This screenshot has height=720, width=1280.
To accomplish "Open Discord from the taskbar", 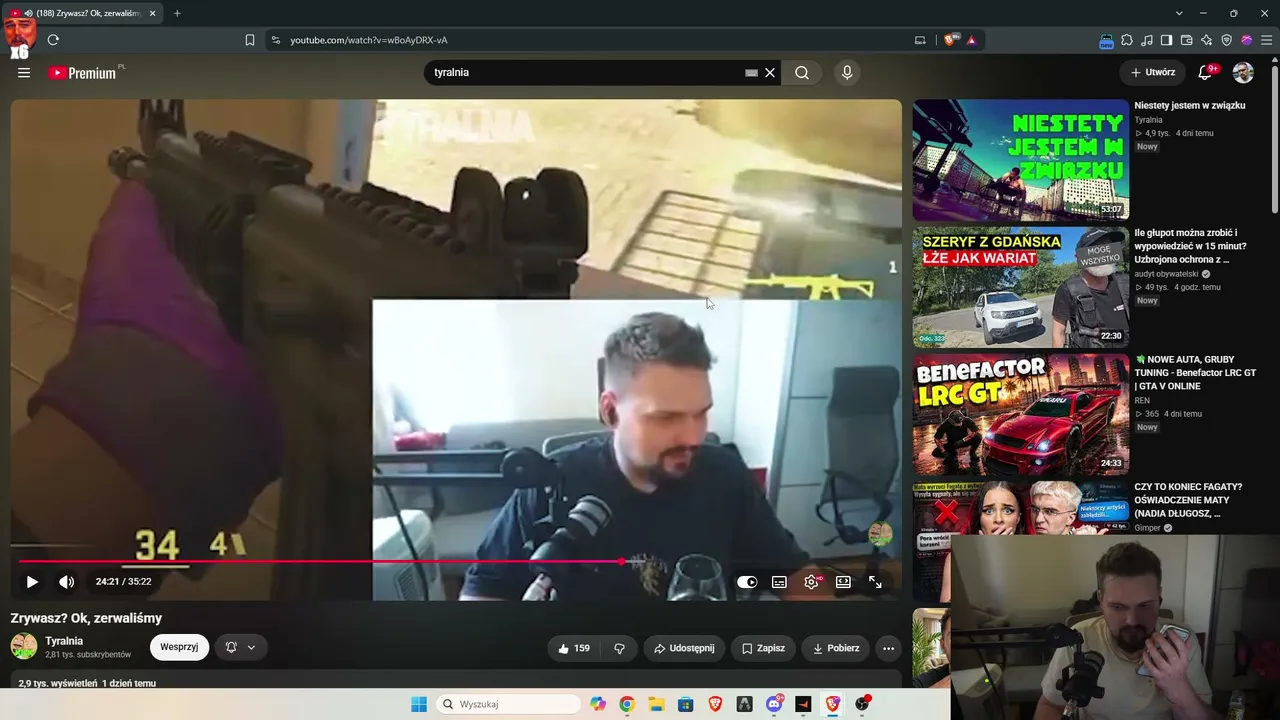I will (x=774, y=704).
